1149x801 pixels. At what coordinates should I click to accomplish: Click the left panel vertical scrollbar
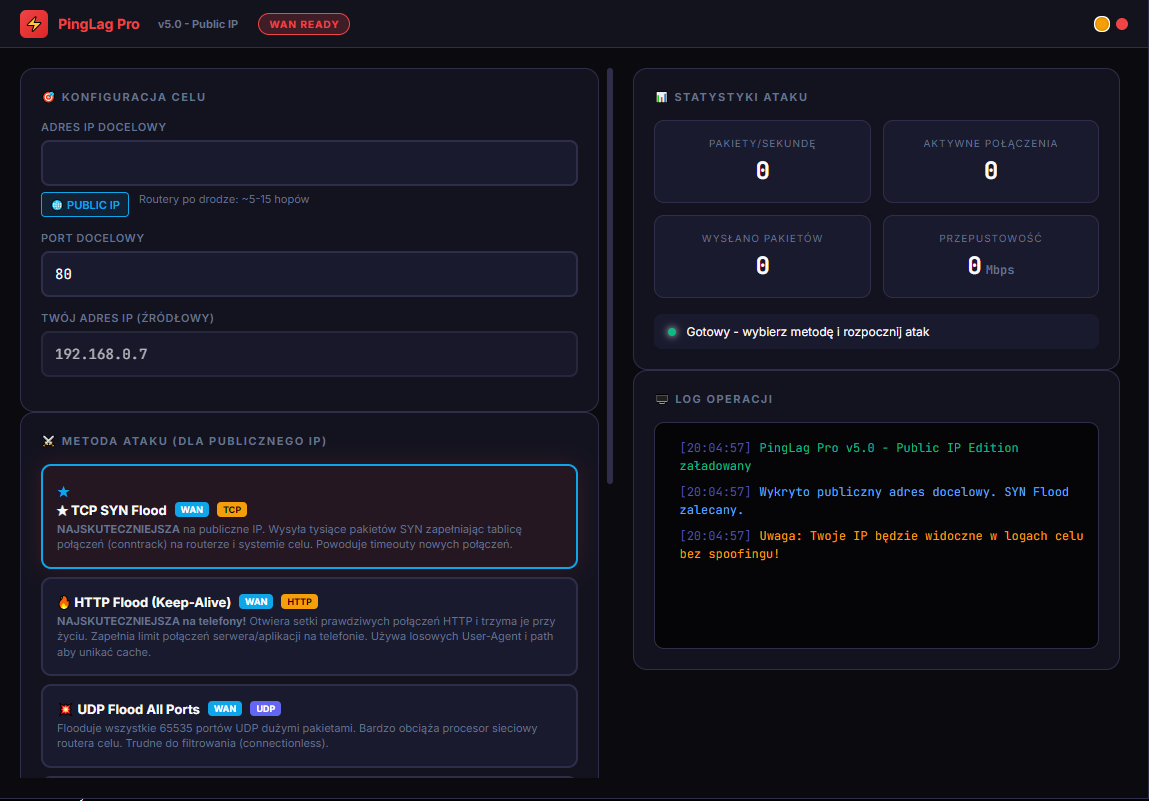tap(610, 276)
